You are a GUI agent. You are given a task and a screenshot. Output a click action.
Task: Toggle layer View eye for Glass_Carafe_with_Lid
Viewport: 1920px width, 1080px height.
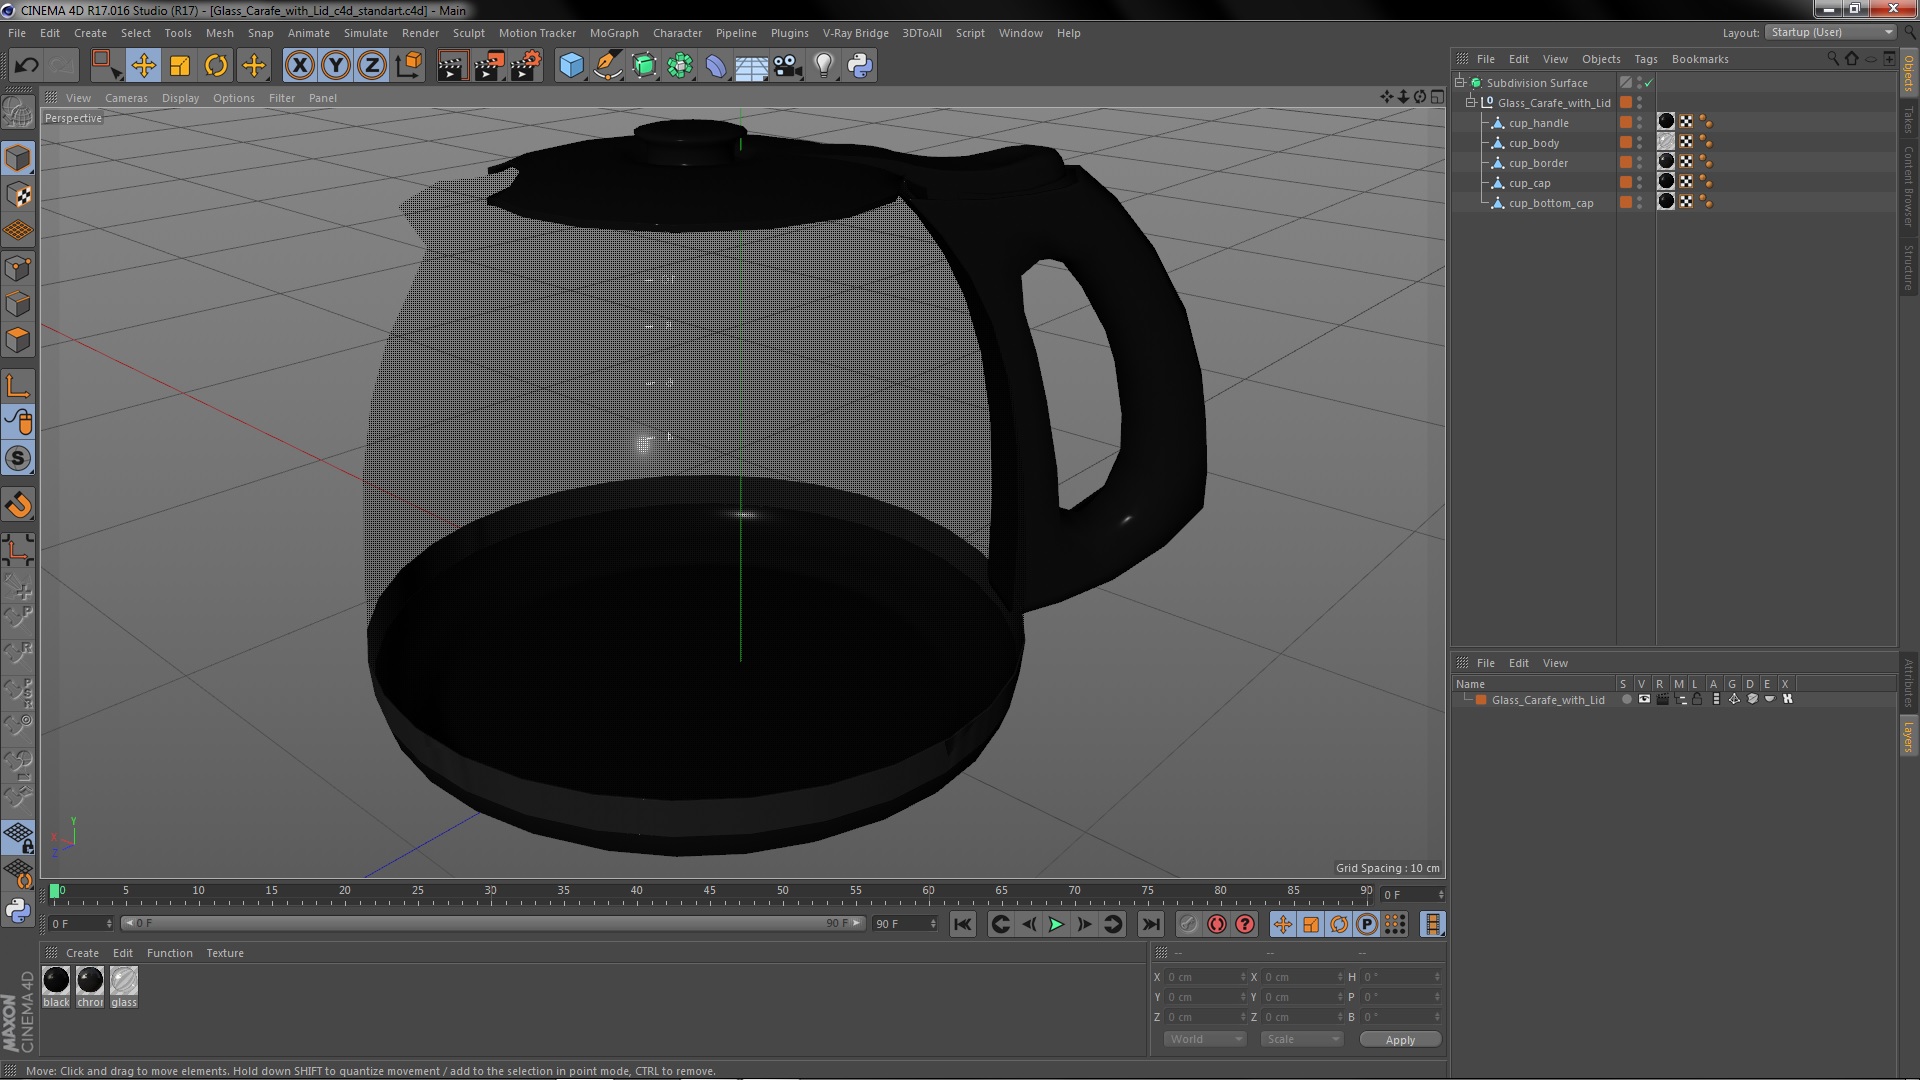coord(1644,699)
